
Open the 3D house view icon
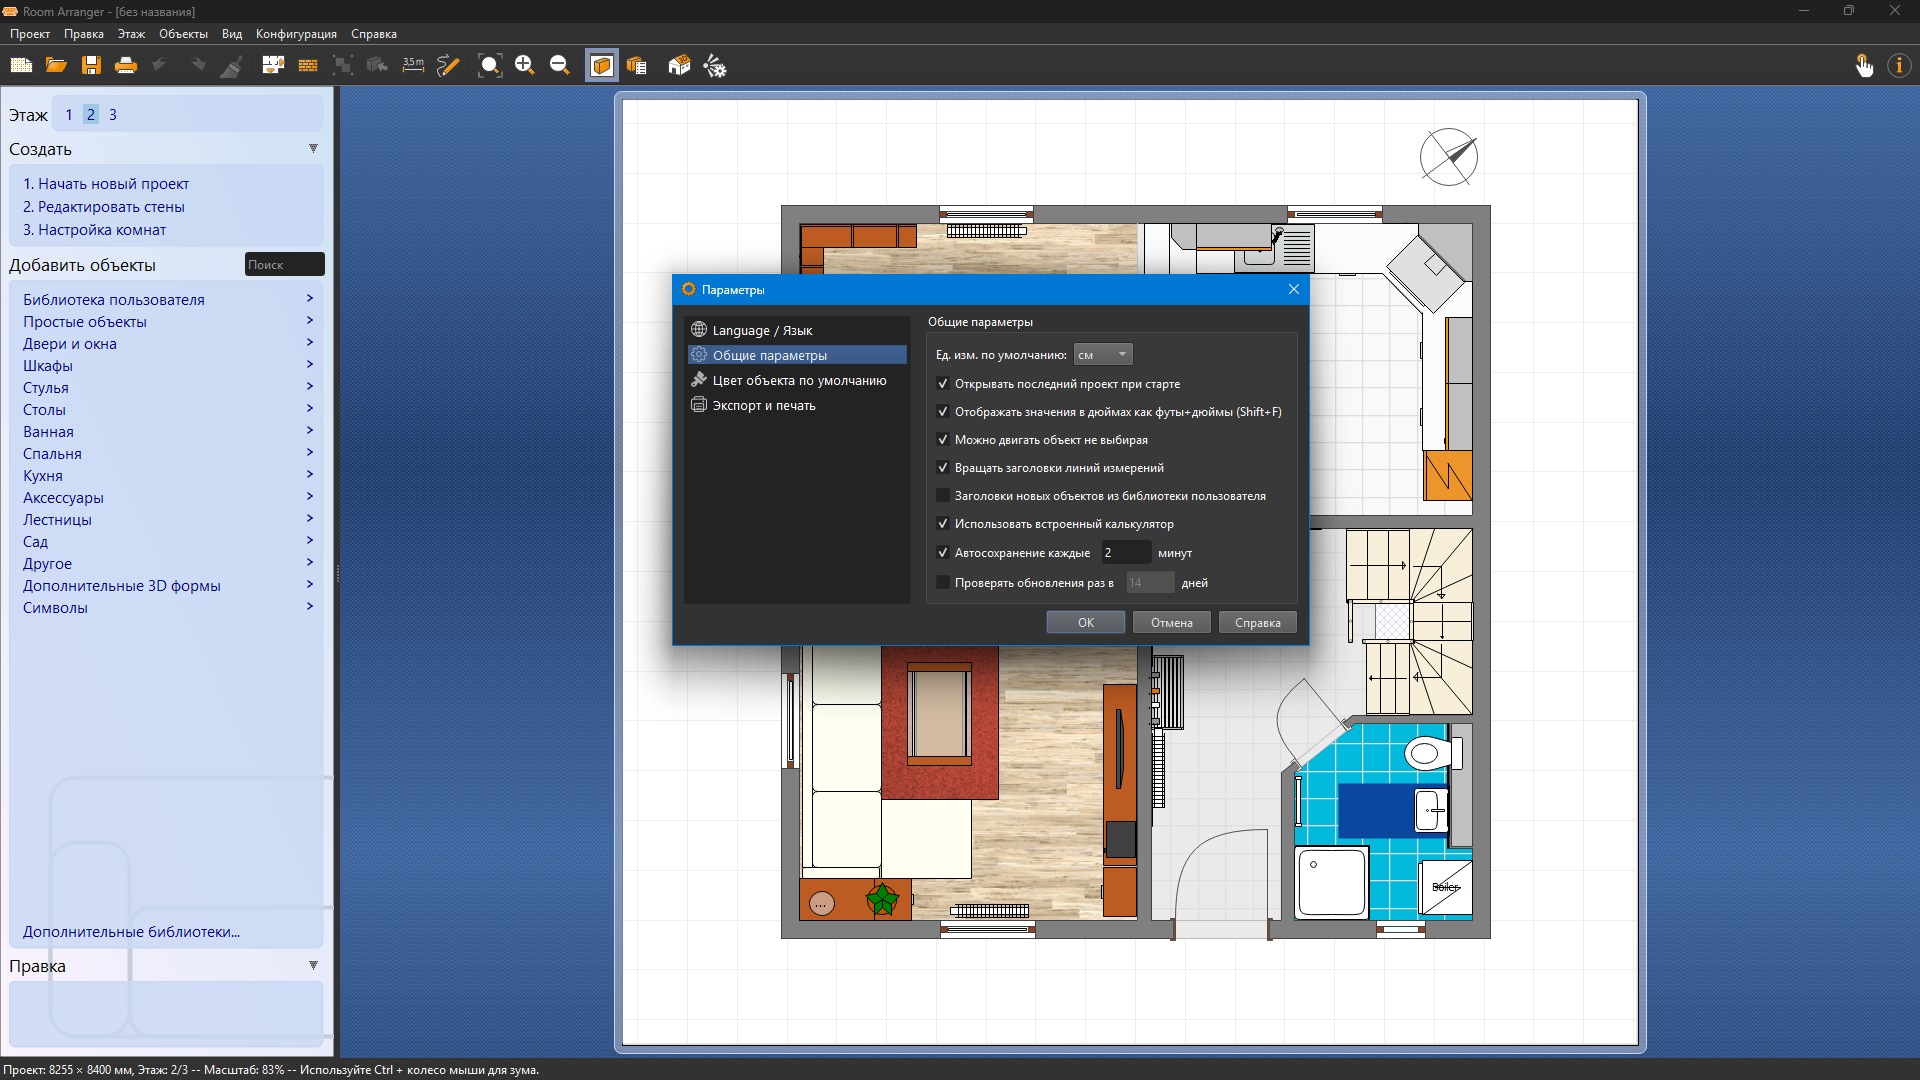pyautogui.click(x=679, y=66)
